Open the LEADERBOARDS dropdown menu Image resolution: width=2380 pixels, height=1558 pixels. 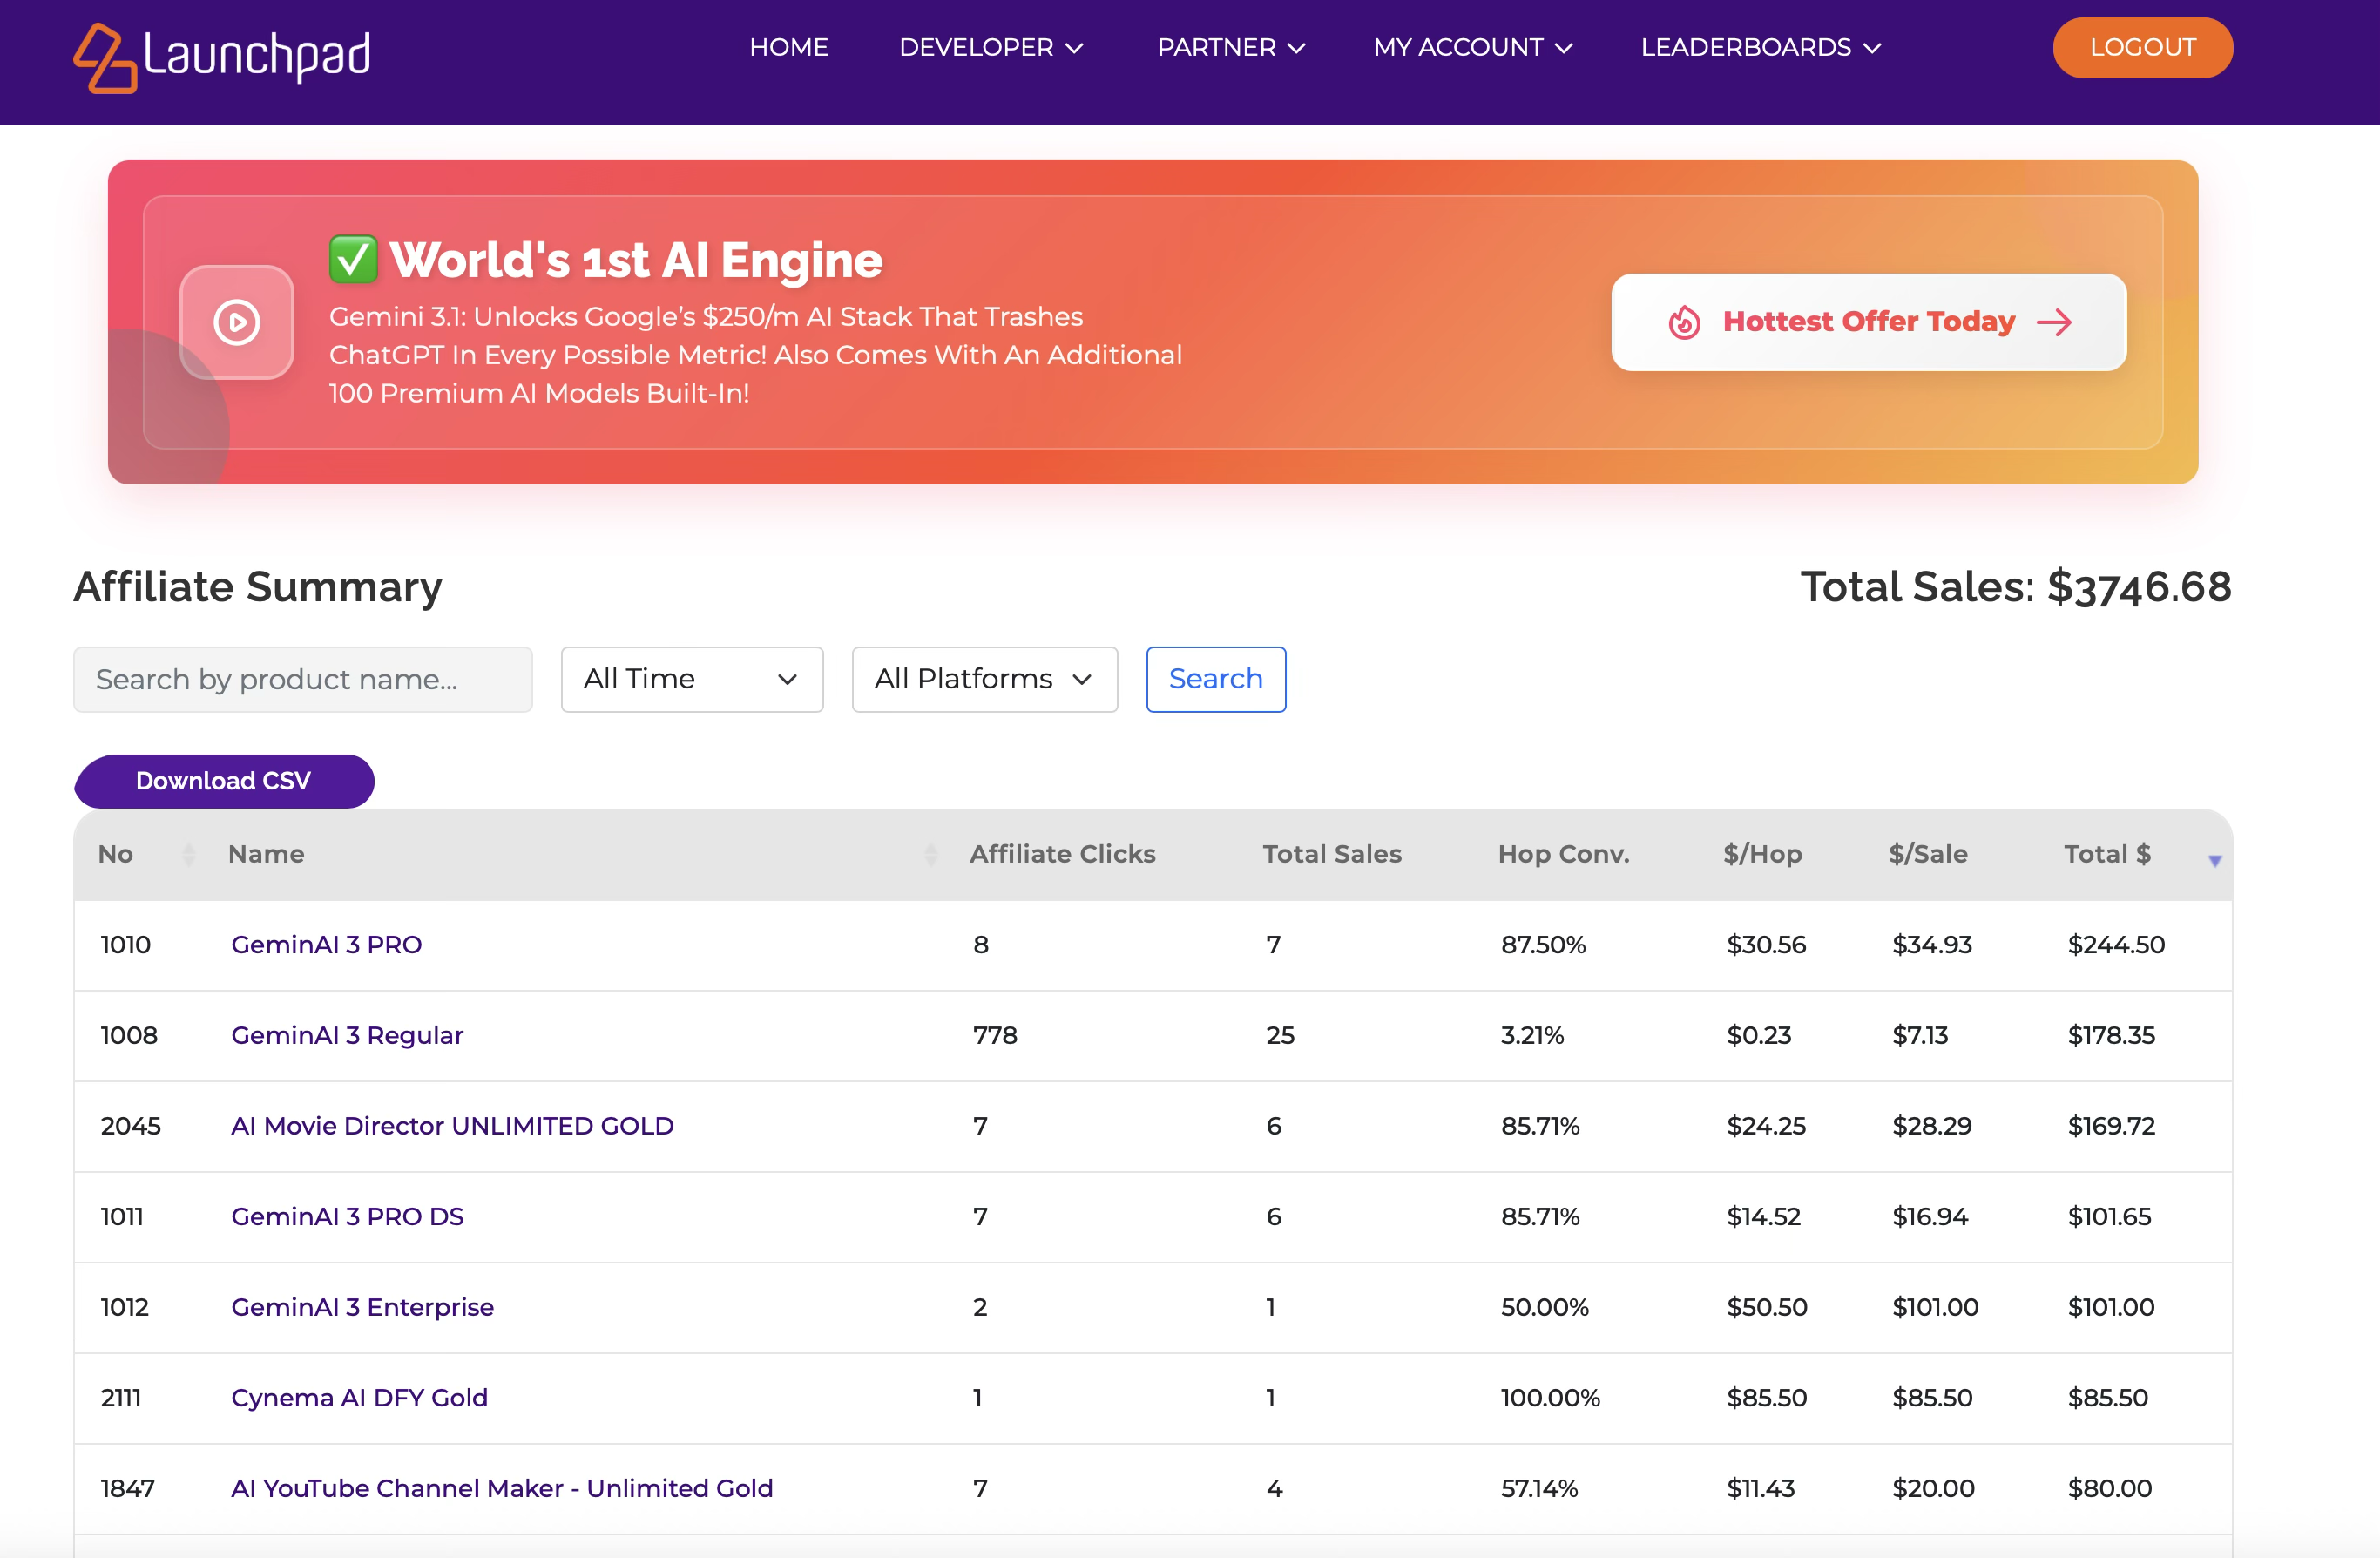[1761, 47]
